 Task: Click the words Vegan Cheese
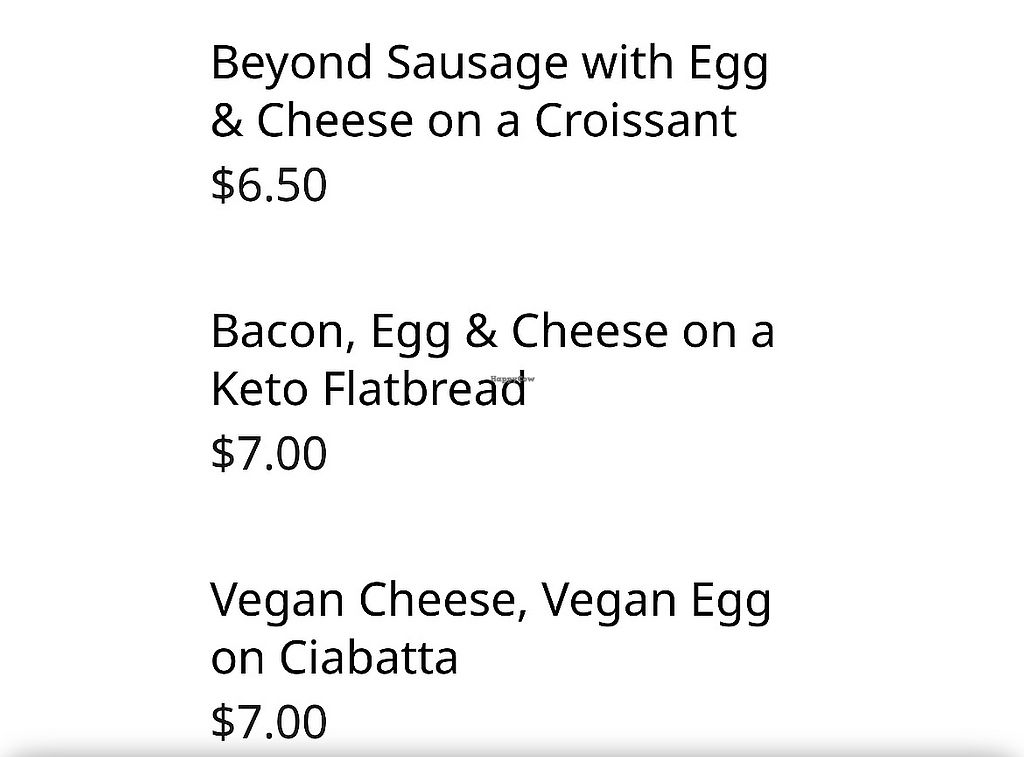pyautogui.click(x=364, y=600)
